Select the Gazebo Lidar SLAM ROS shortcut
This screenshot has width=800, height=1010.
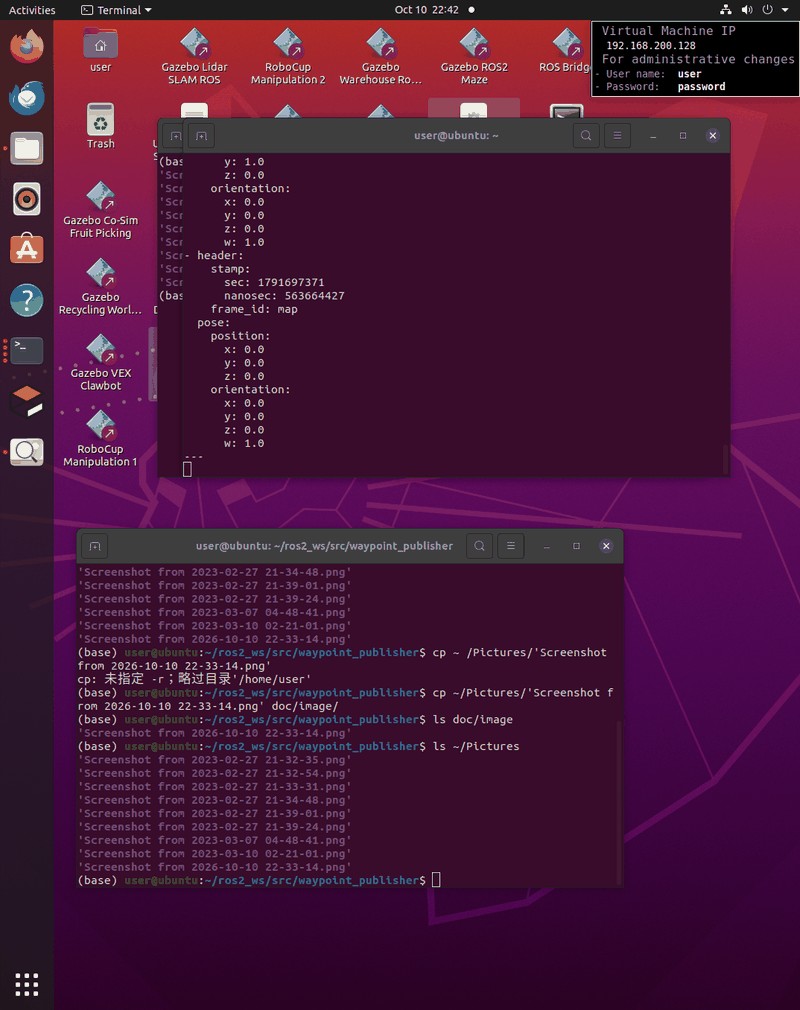(x=194, y=57)
